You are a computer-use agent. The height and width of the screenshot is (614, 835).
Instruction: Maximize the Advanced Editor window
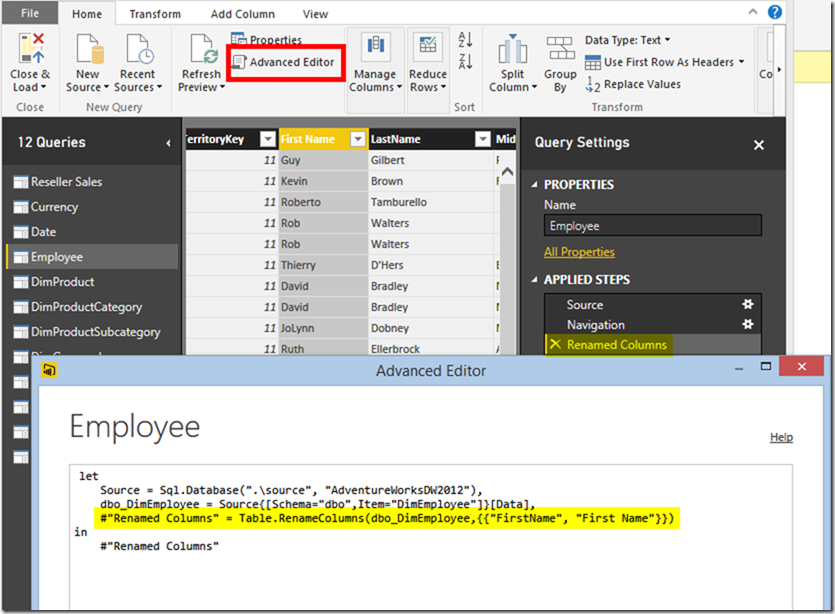(766, 366)
